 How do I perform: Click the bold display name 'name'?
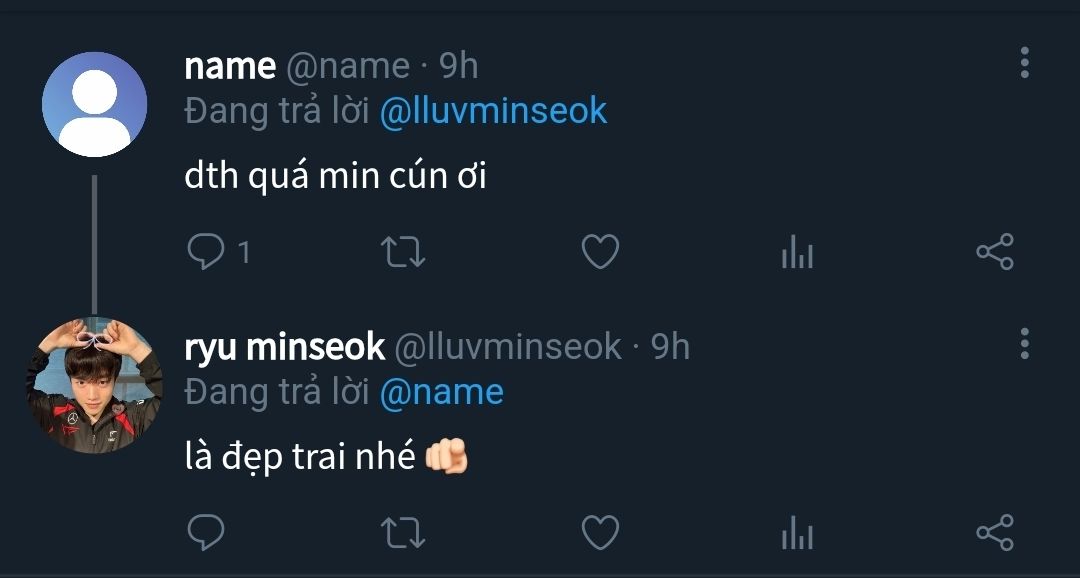click(x=230, y=66)
